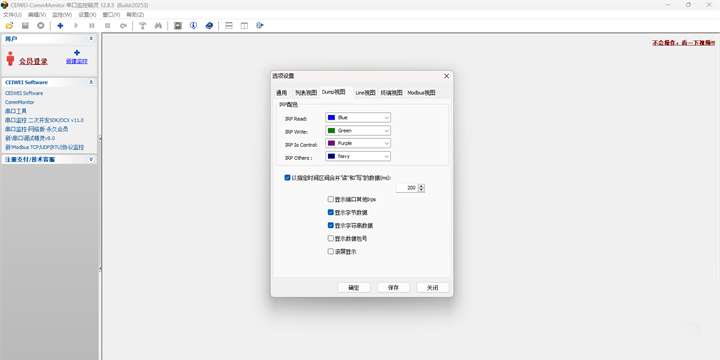
Task: Switch to the 列表视图 tab
Action: pyautogui.click(x=306, y=93)
